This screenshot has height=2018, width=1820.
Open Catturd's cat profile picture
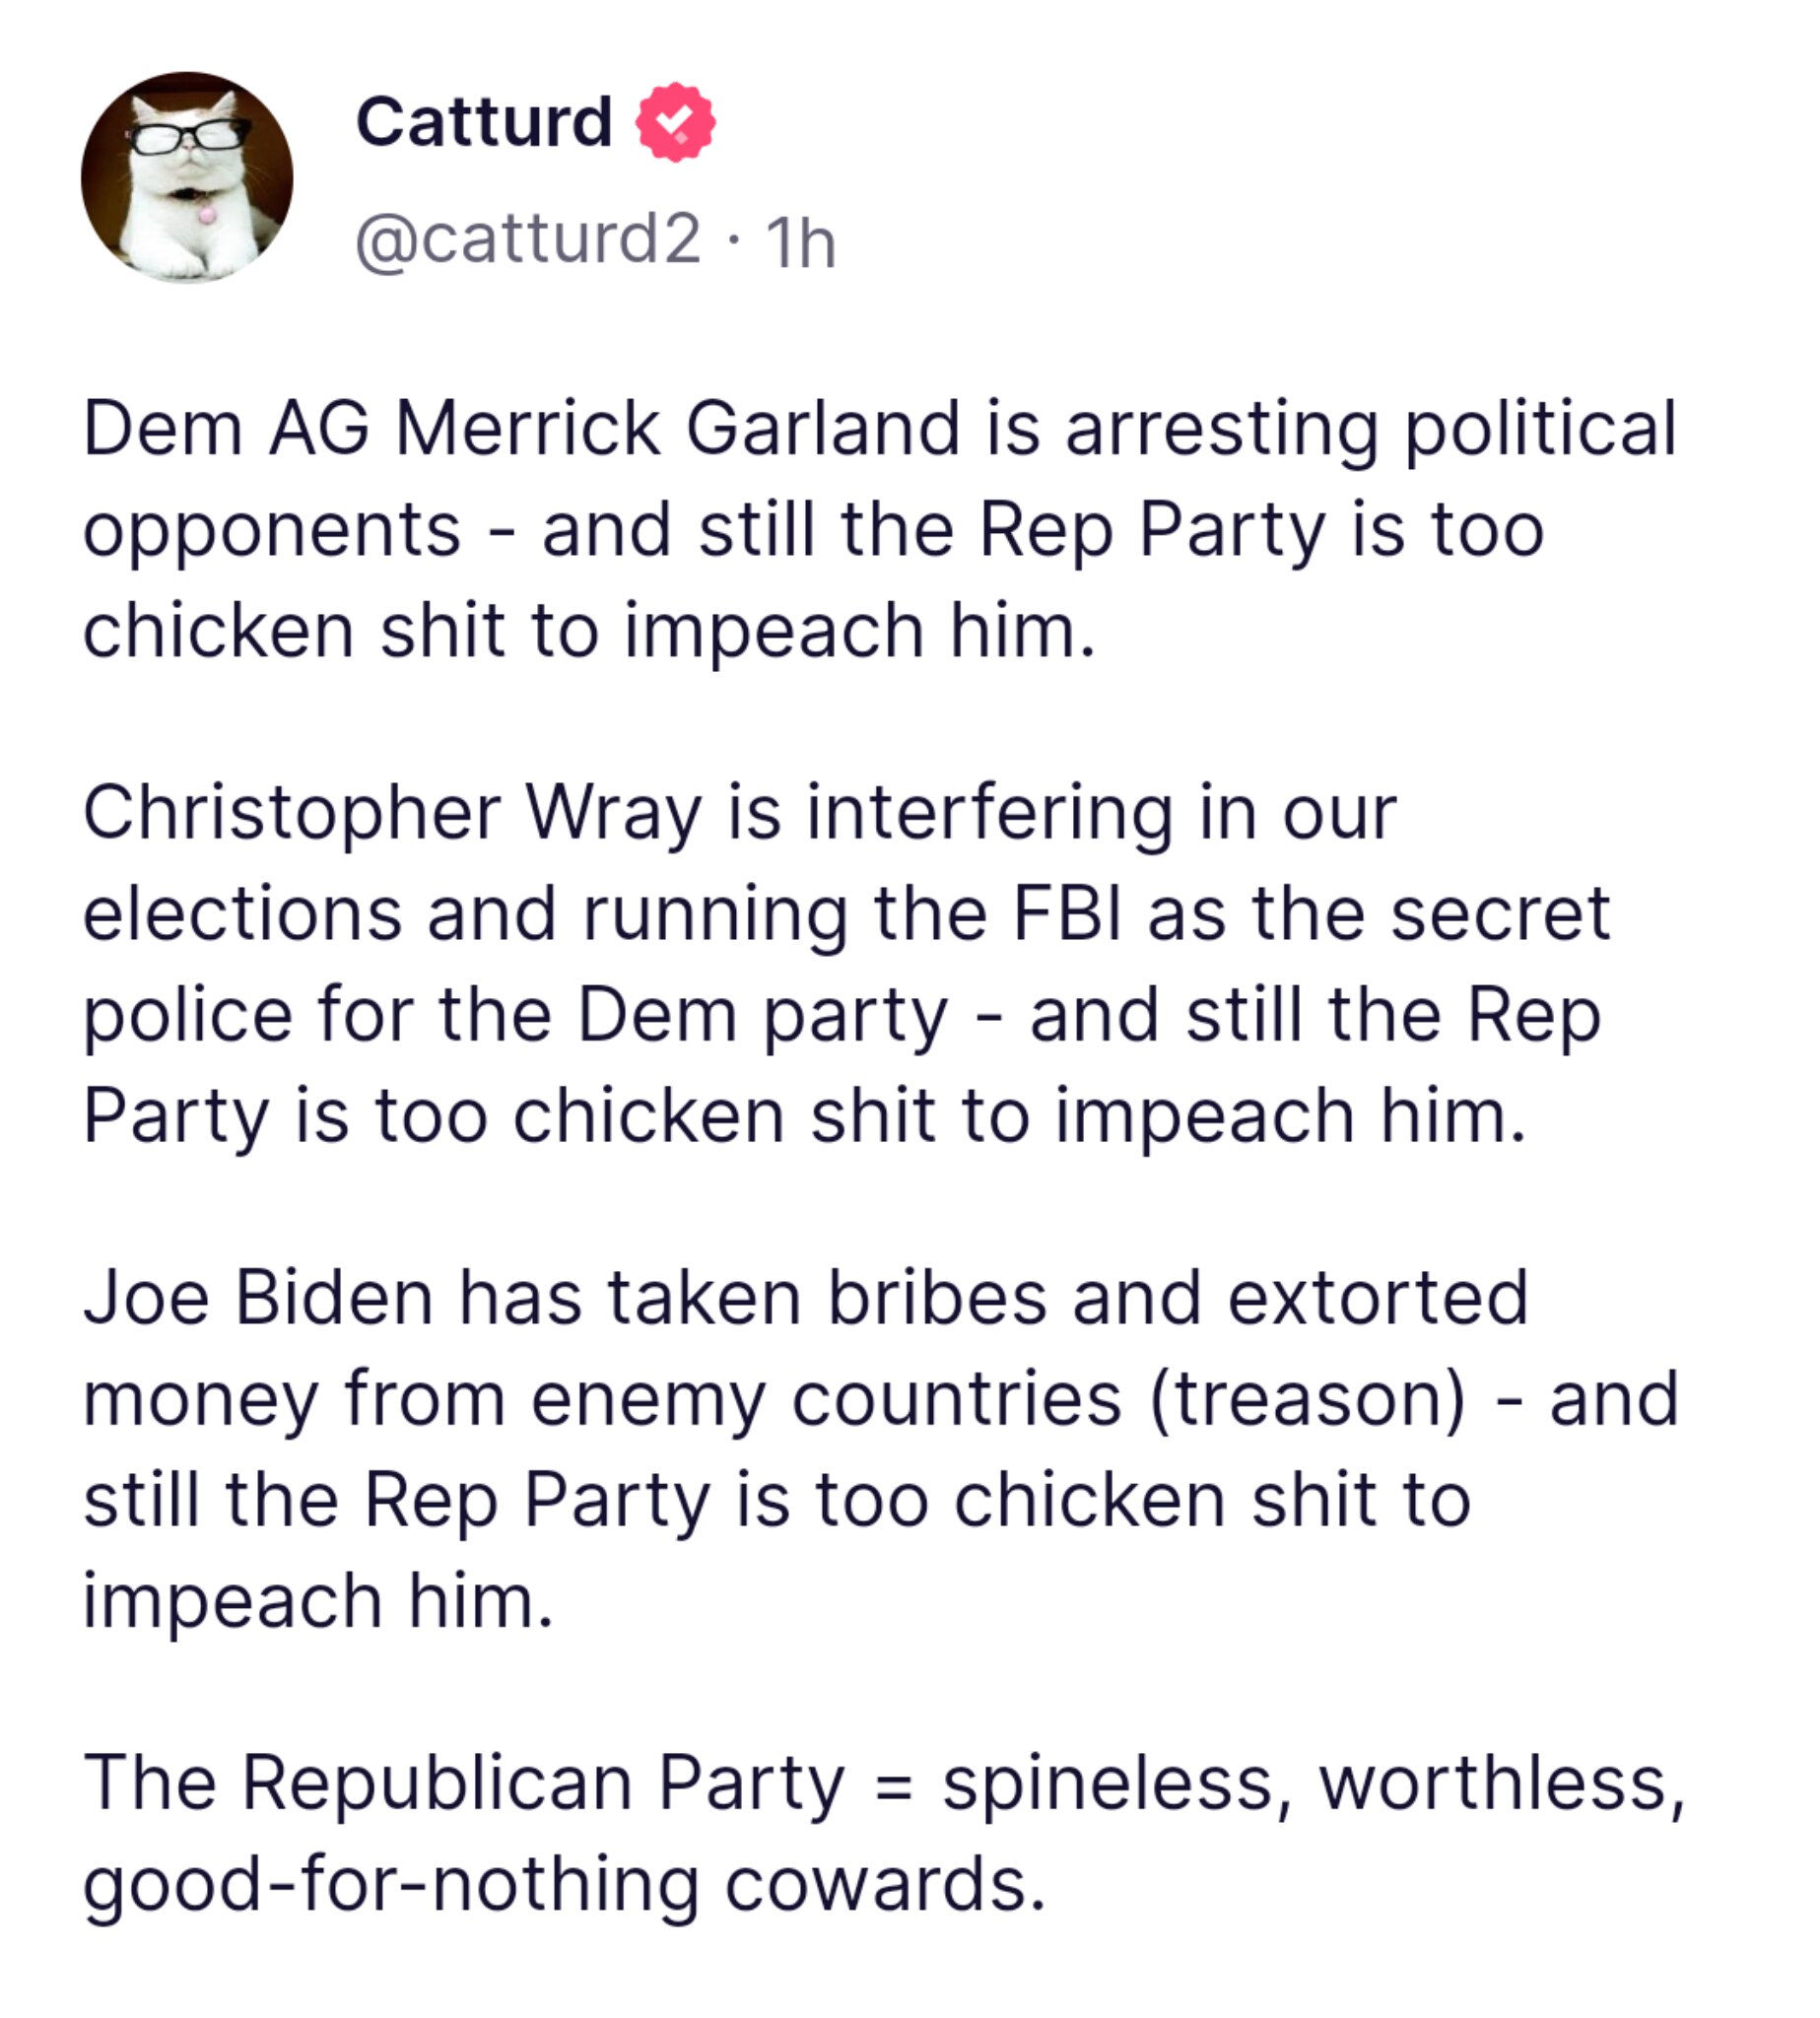(187, 177)
